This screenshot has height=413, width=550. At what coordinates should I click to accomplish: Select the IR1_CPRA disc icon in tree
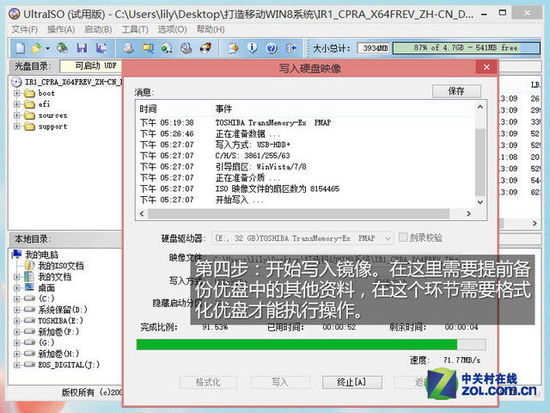[x=16, y=82]
